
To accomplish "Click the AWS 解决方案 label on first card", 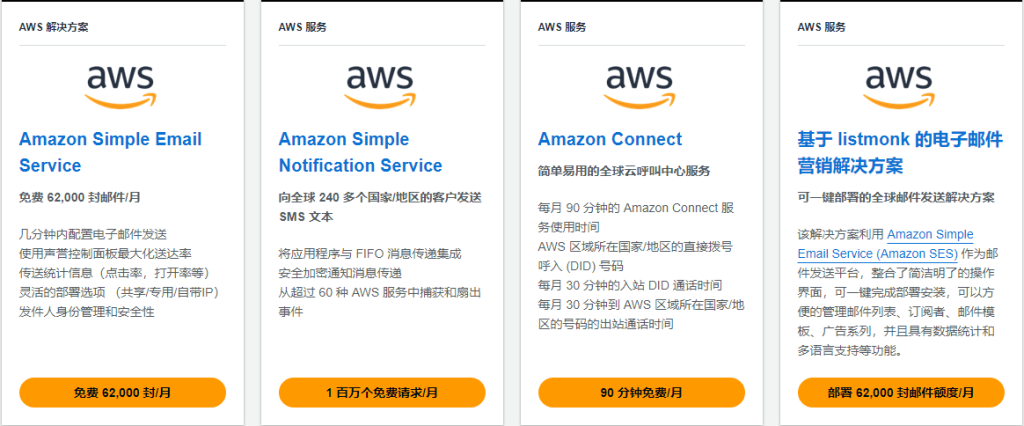I will (54, 27).
